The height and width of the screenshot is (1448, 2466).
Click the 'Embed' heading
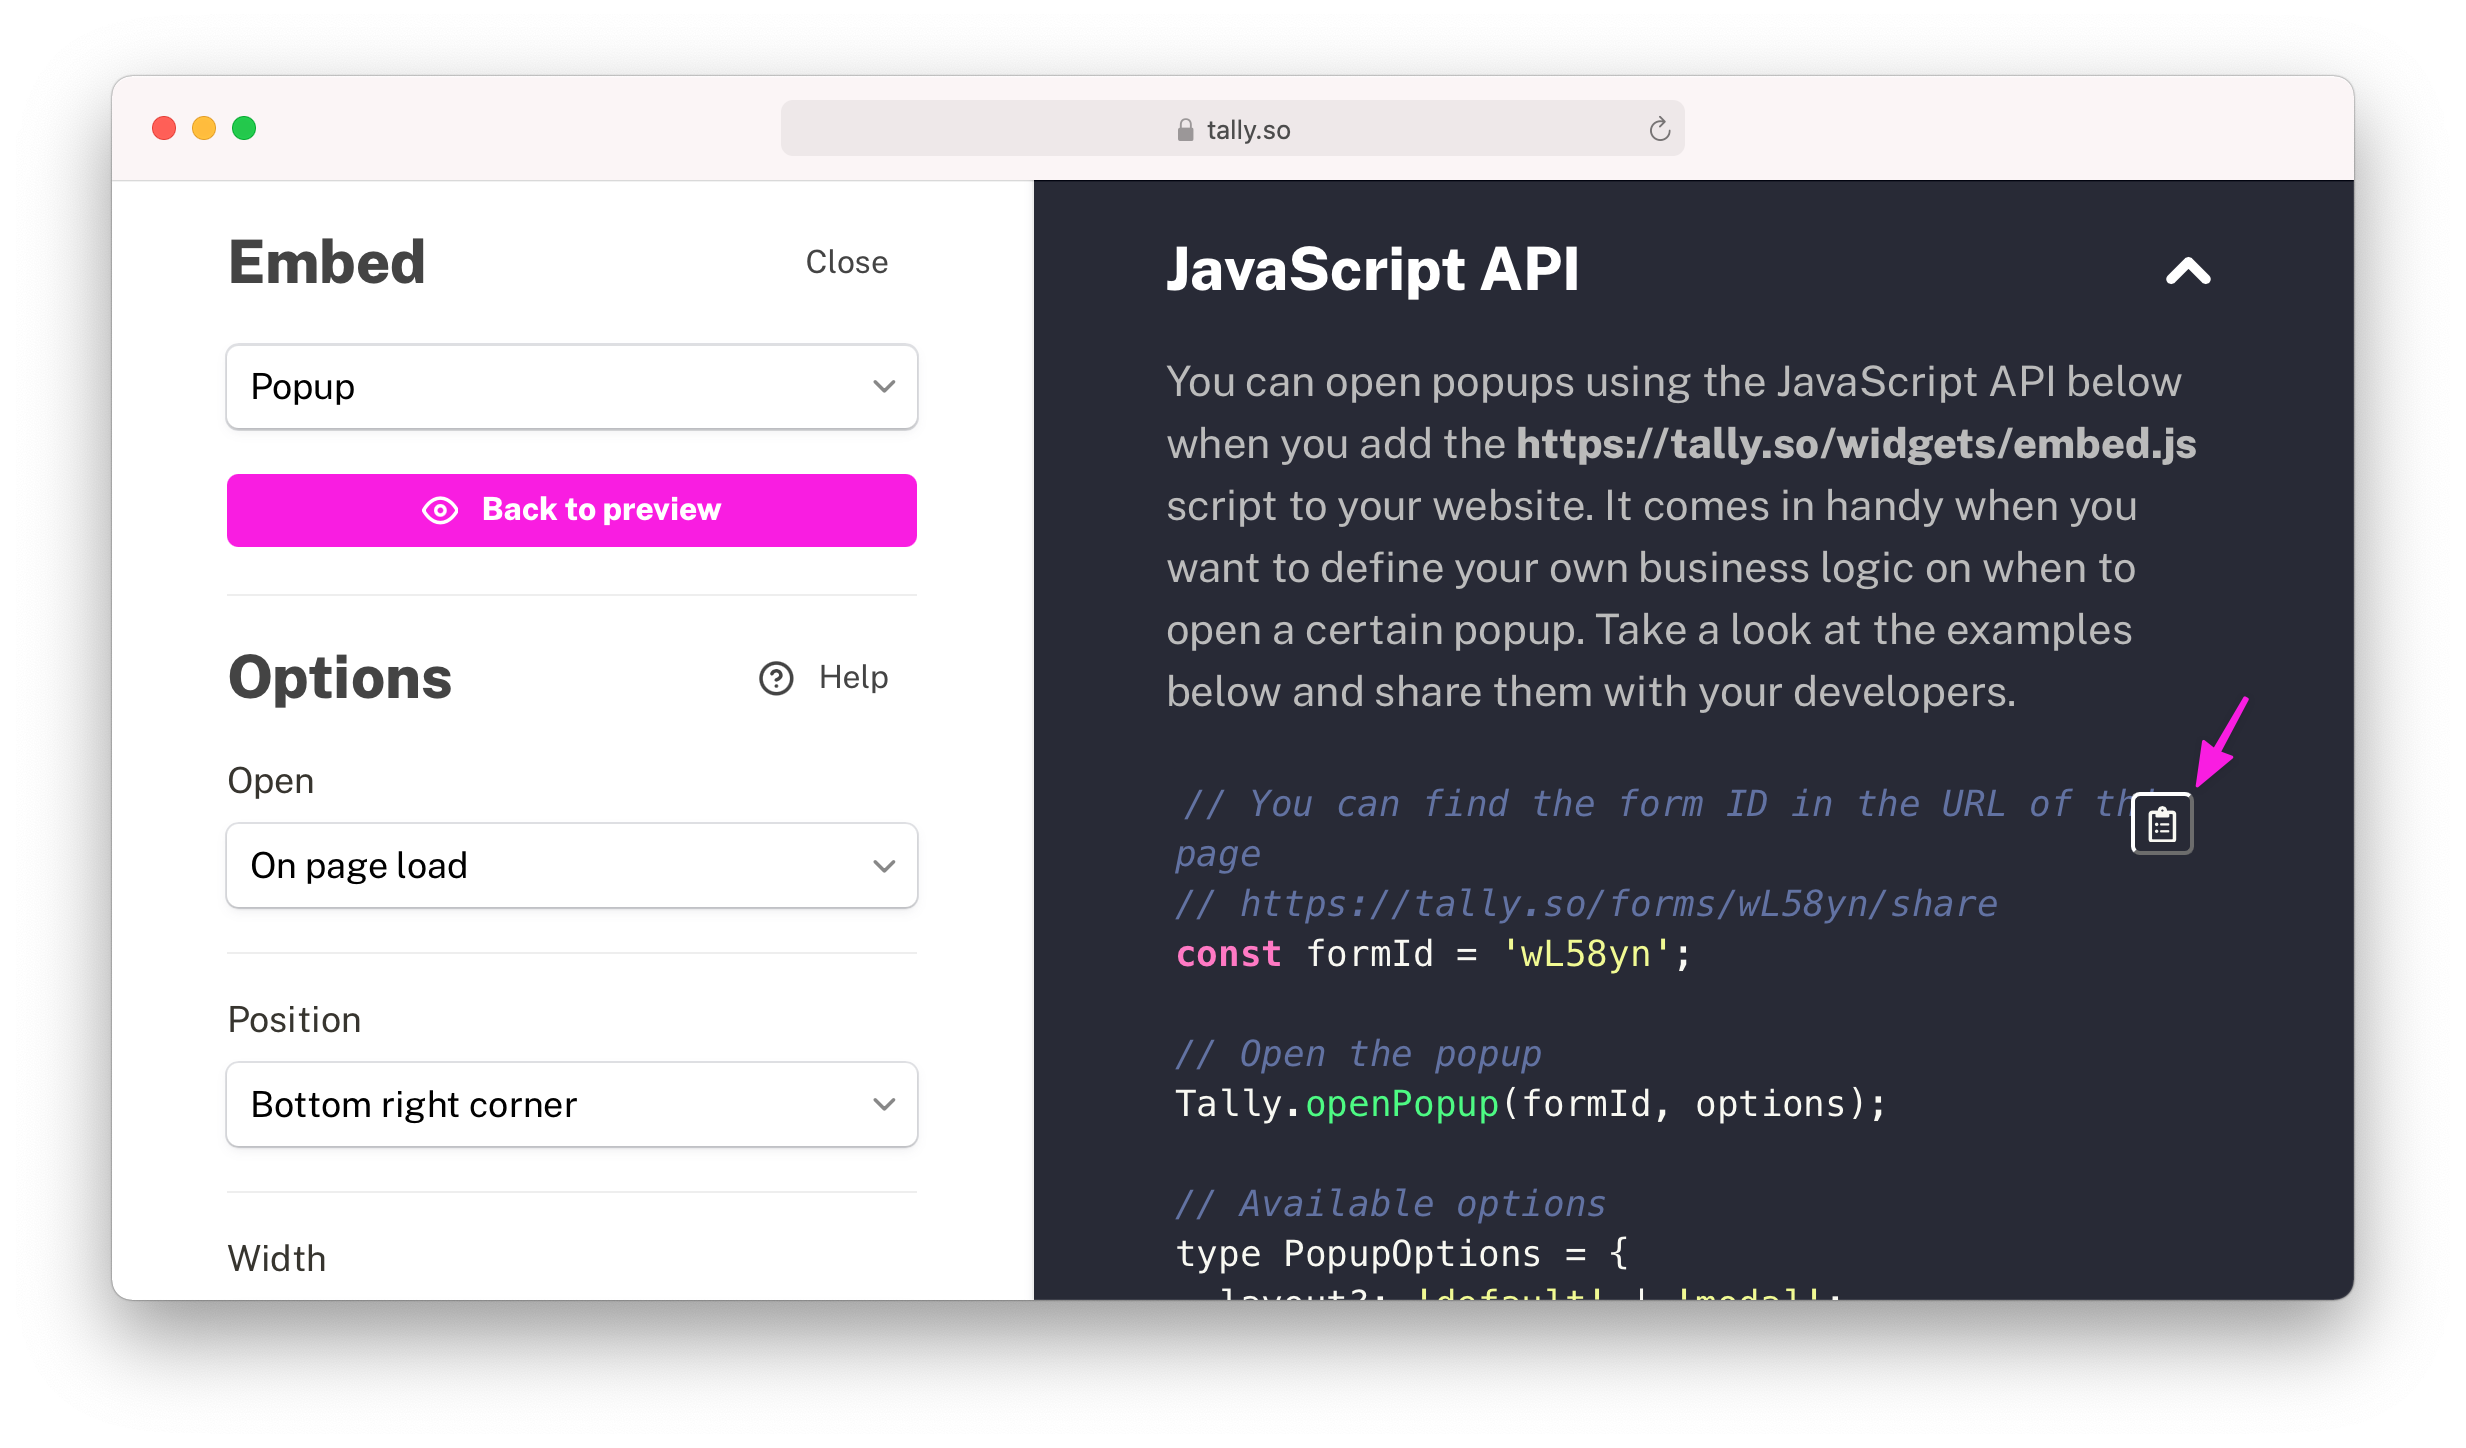click(x=327, y=262)
